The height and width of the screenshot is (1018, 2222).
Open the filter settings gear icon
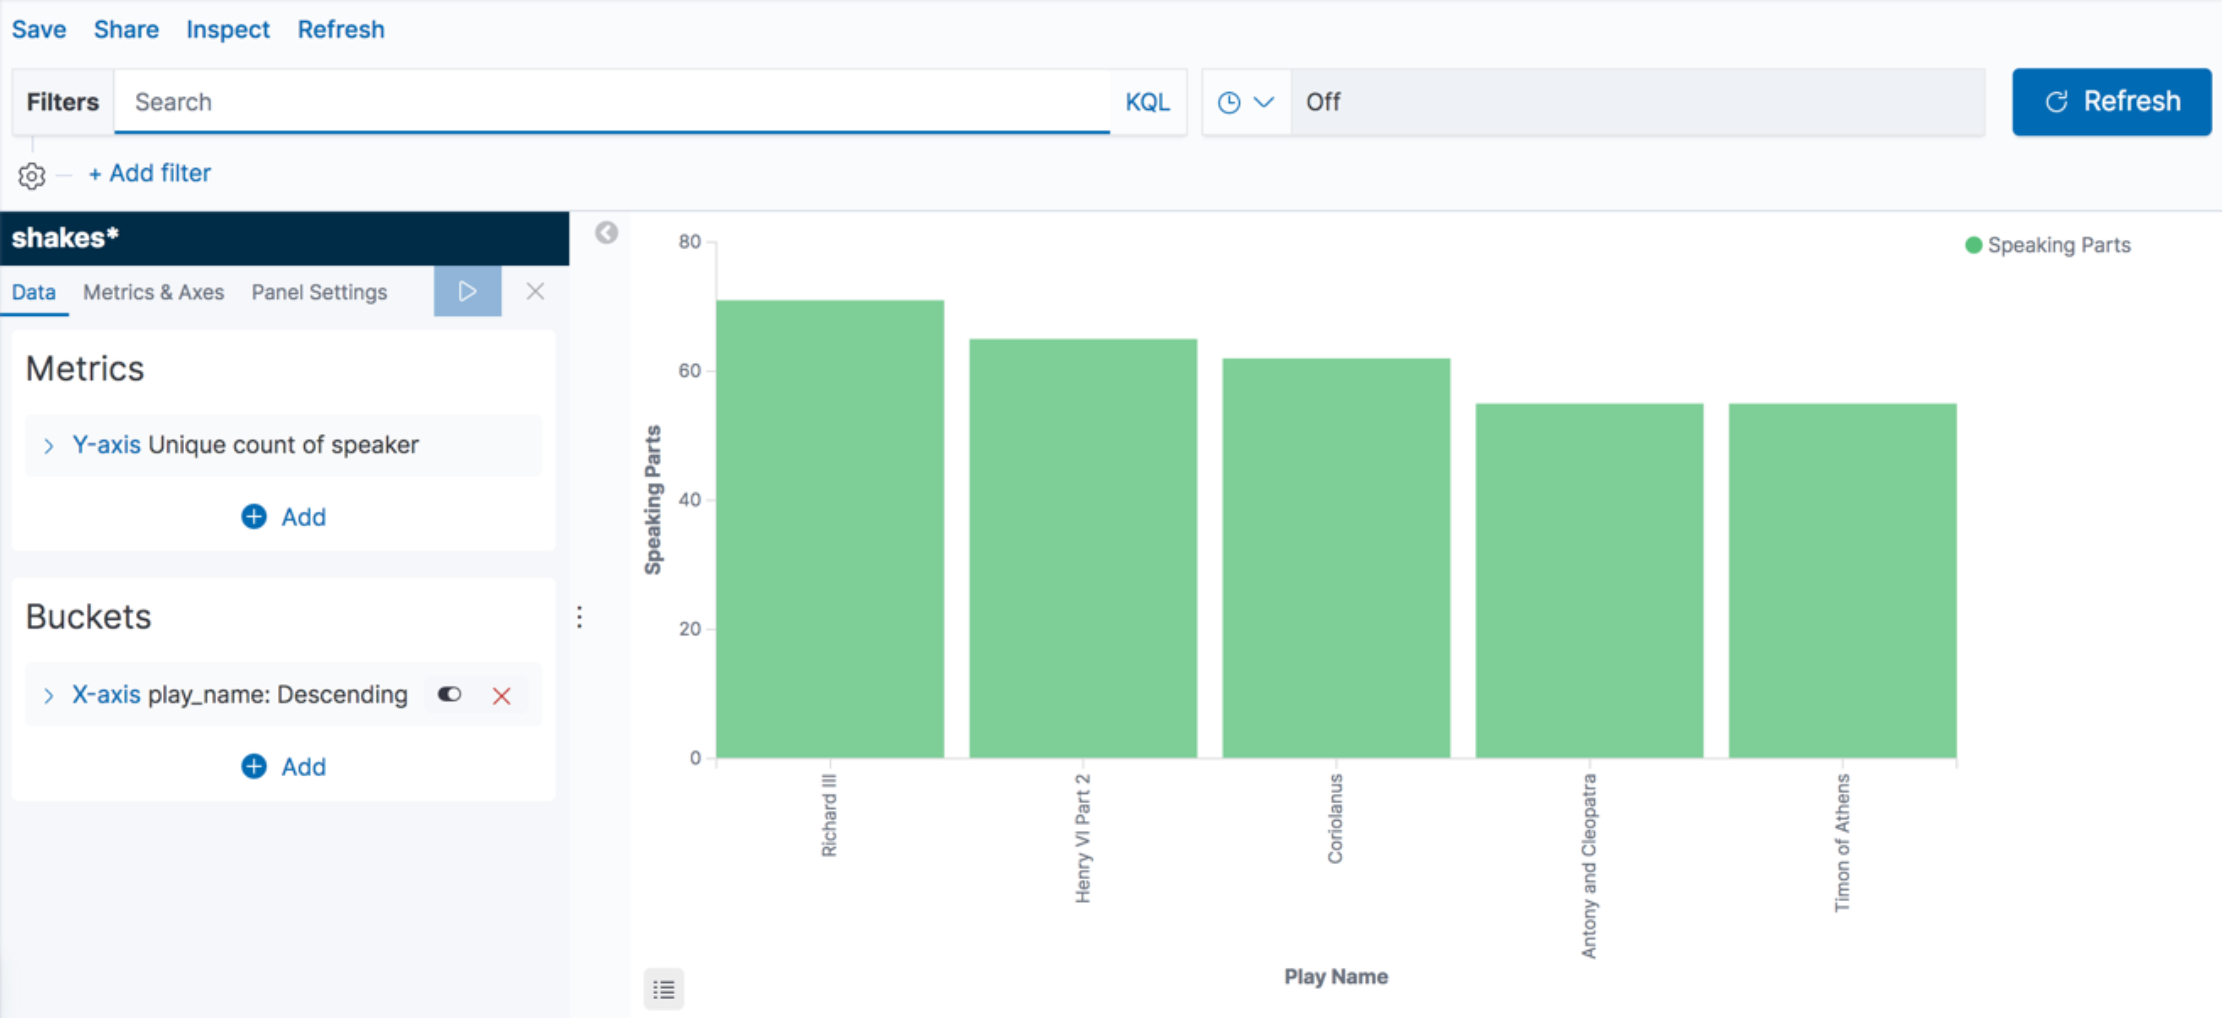coord(31,174)
